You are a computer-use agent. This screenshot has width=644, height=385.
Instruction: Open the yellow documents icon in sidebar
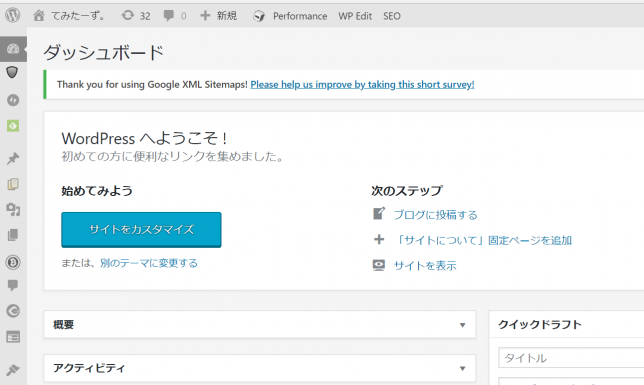pos(13,184)
